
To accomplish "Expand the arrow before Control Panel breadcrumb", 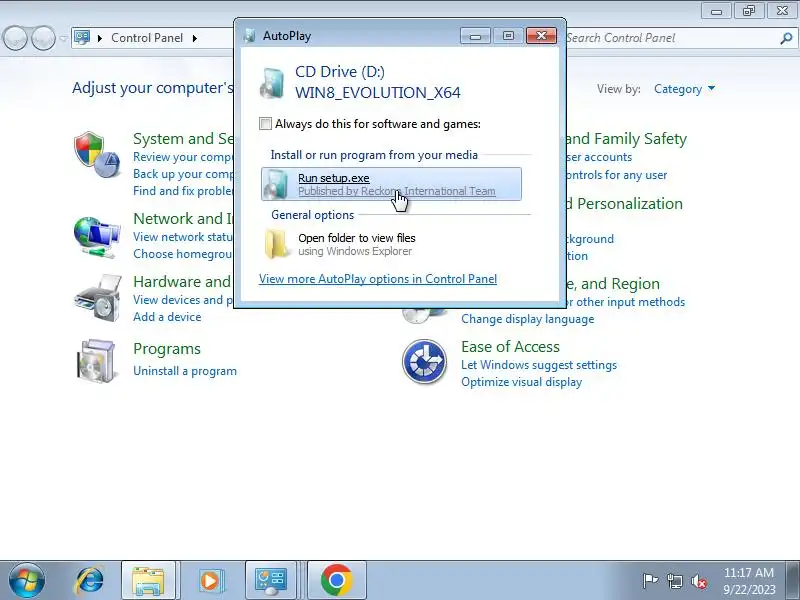I will tap(100, 38).
